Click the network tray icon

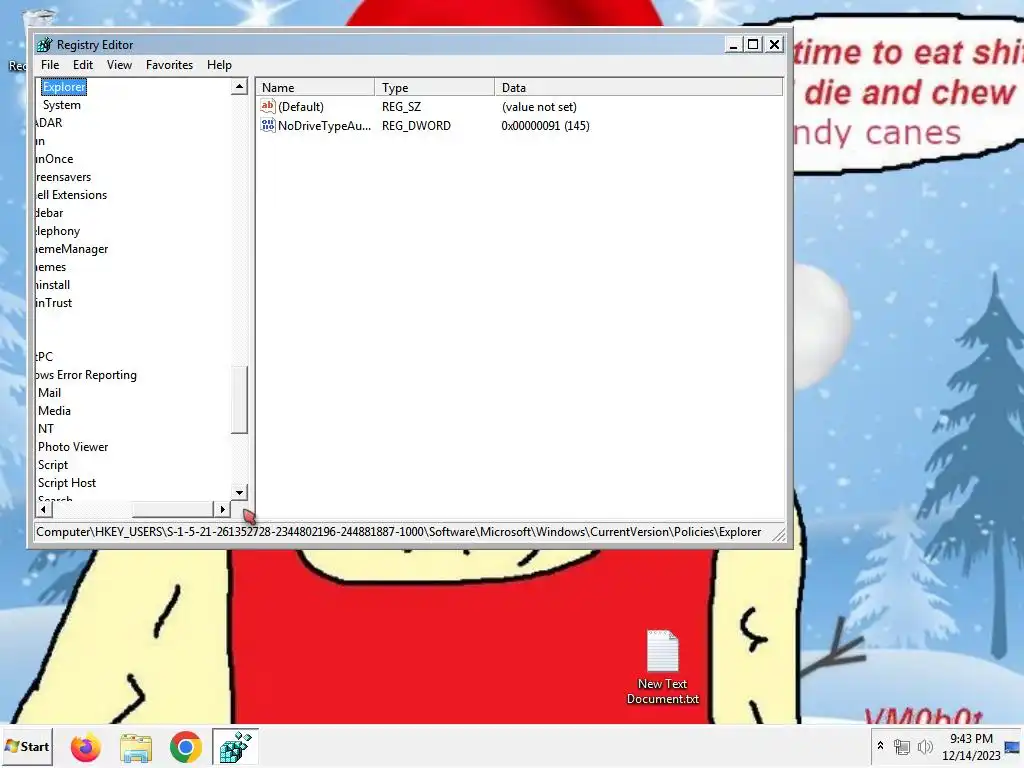pos(902,746)
